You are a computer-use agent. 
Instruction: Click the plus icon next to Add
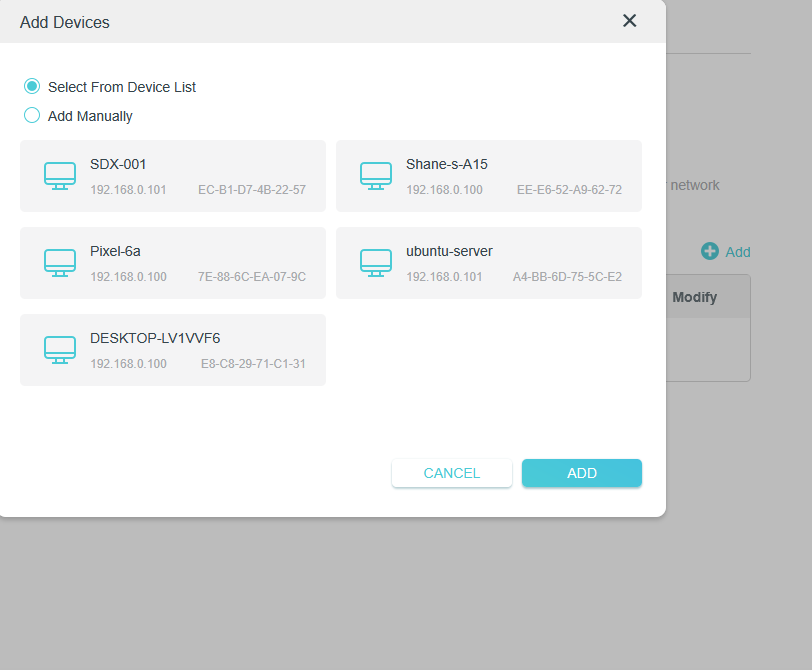(710, 252)
